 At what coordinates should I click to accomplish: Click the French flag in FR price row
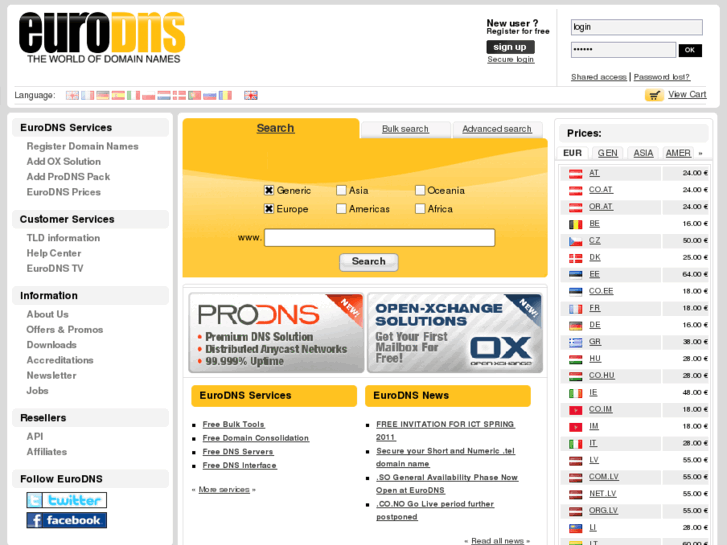[575, 308]
